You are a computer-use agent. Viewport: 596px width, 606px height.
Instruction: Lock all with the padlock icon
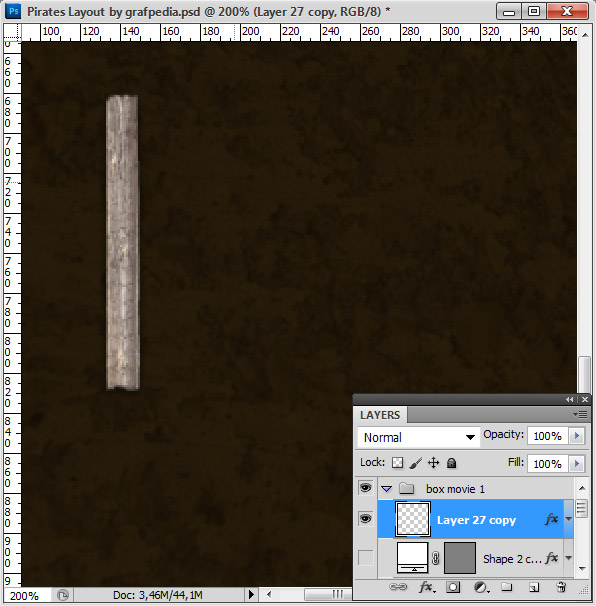[451, 463]
